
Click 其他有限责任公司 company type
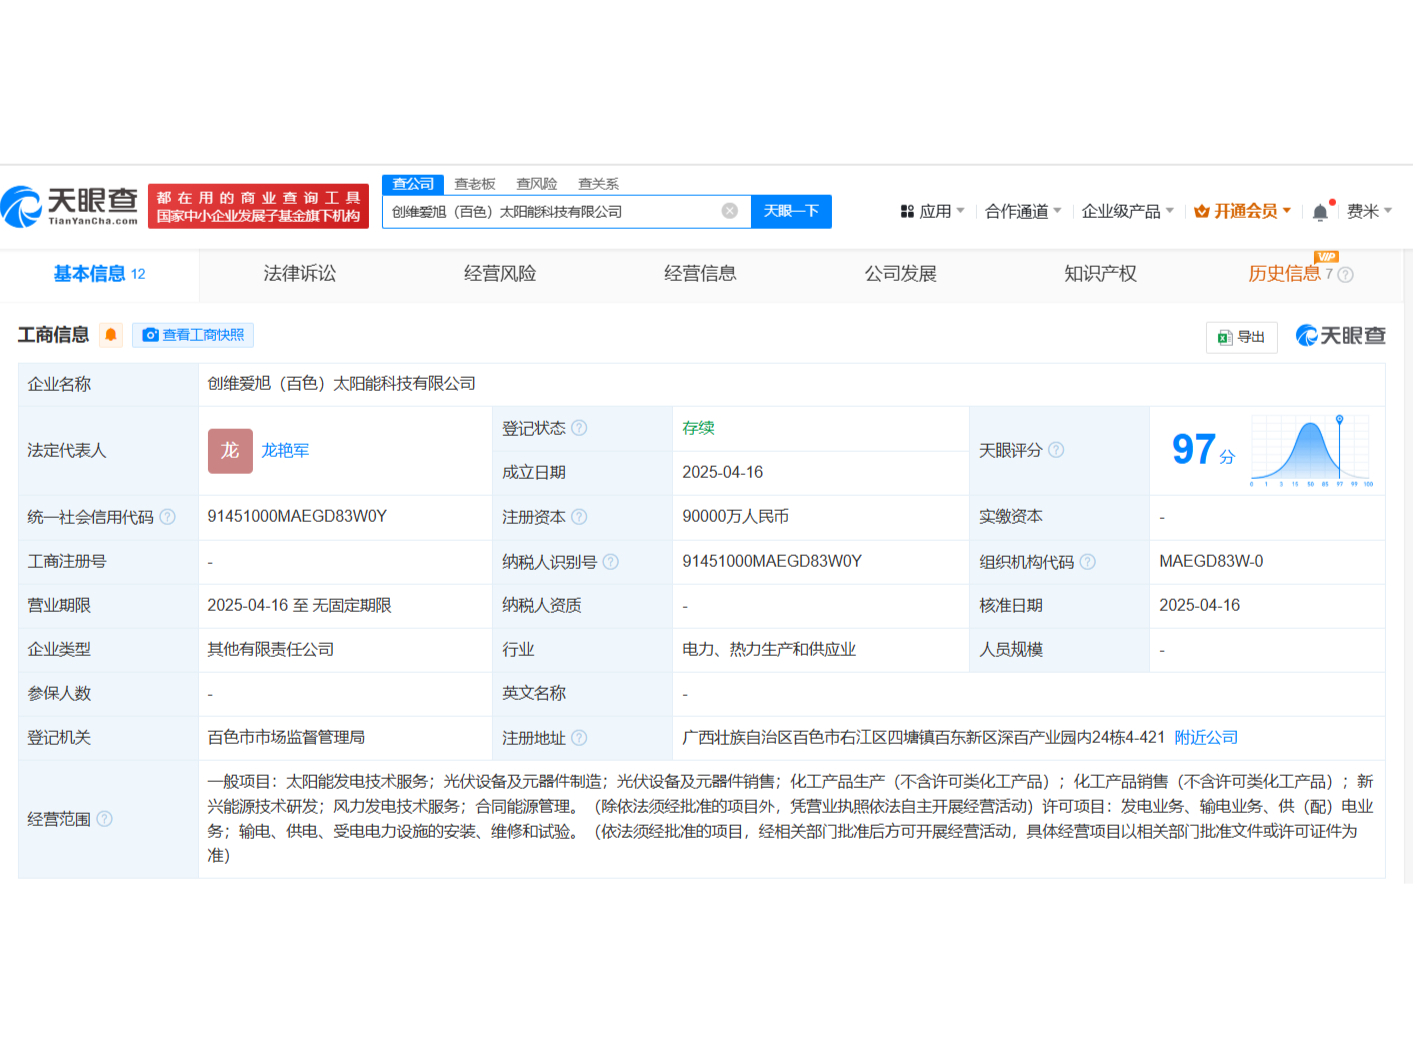point(271,650)
